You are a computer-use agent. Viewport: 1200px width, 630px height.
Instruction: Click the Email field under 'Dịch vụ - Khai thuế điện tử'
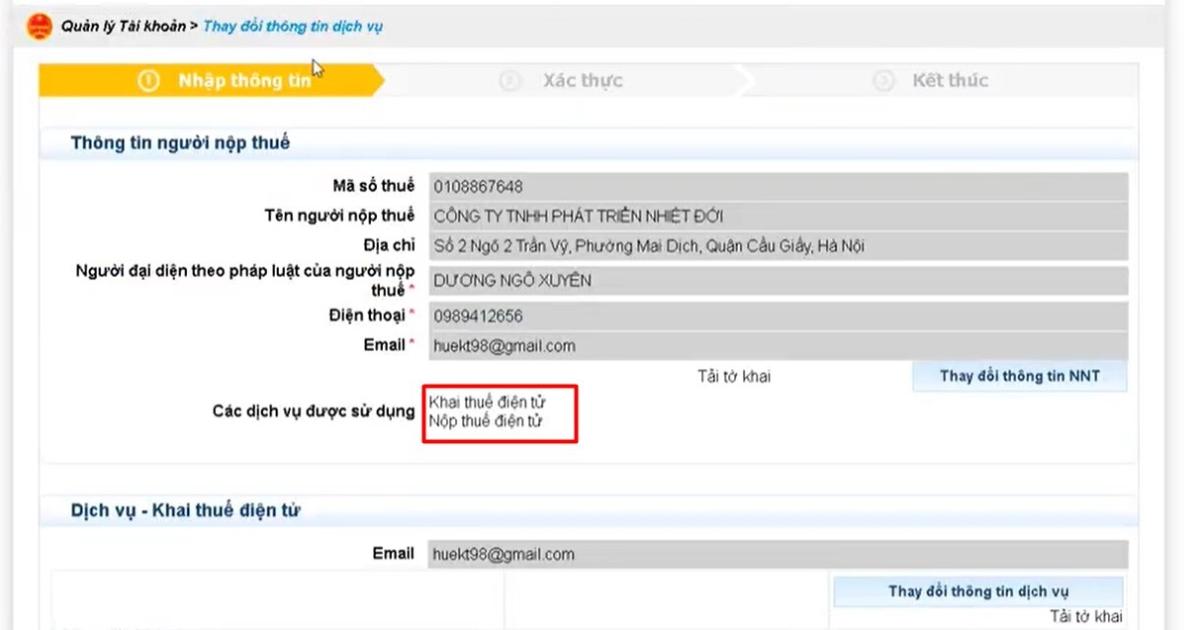[778, 555]
